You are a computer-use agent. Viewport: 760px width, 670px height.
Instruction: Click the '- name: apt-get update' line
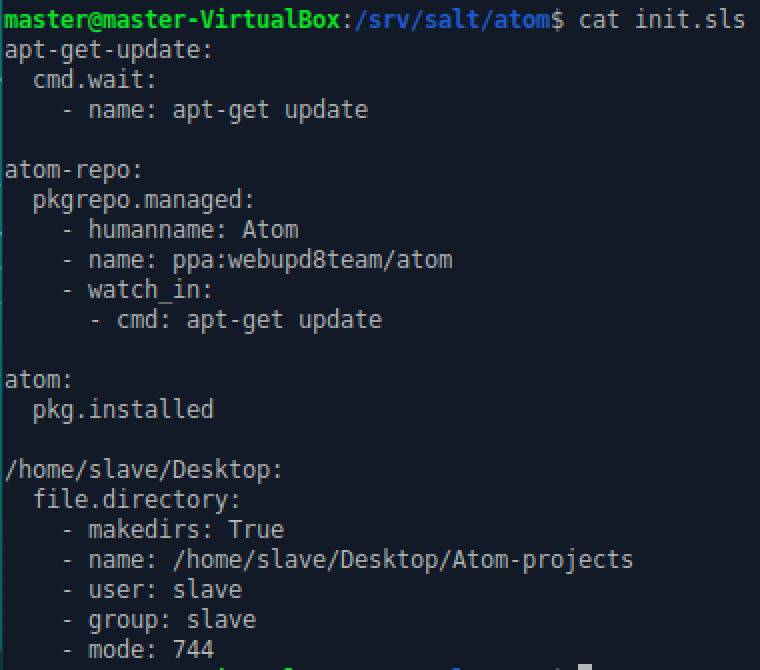pos(214,109)
